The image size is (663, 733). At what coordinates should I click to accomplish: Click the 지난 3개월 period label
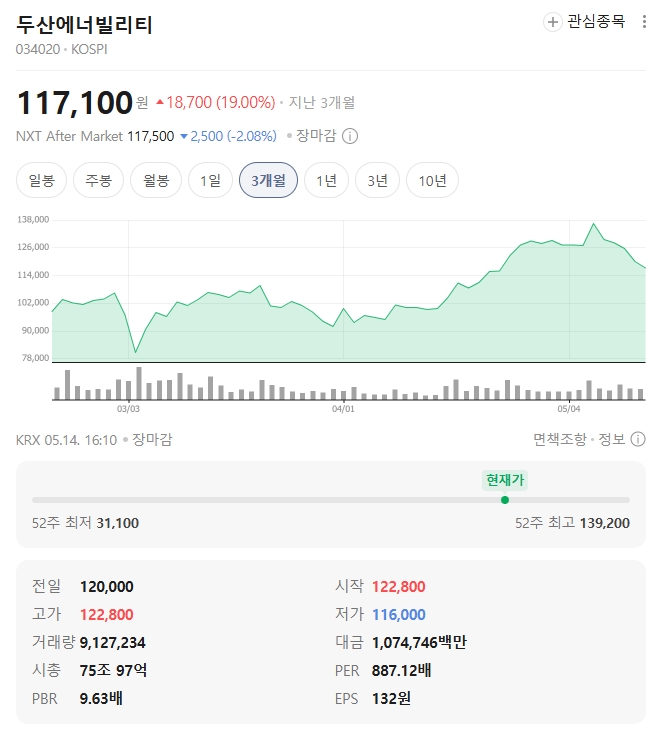pos(322,102)
